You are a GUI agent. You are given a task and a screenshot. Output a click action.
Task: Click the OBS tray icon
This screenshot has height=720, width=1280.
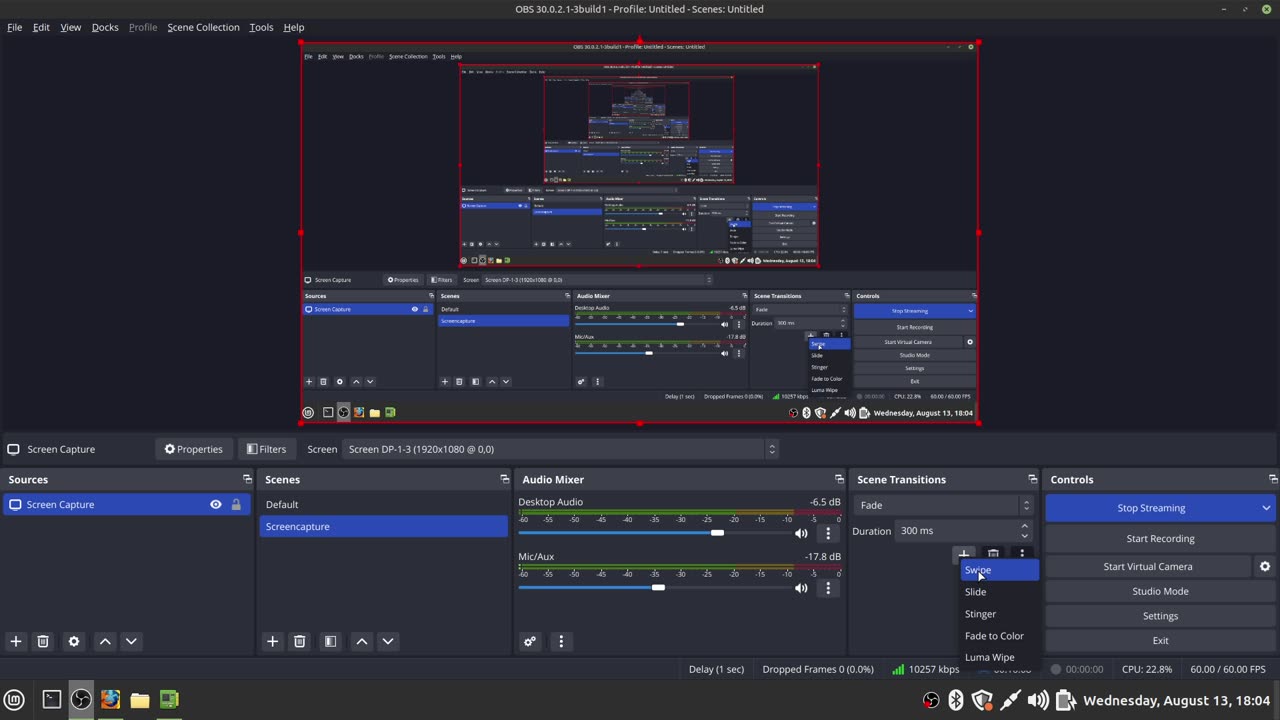(x=931, y=700)
